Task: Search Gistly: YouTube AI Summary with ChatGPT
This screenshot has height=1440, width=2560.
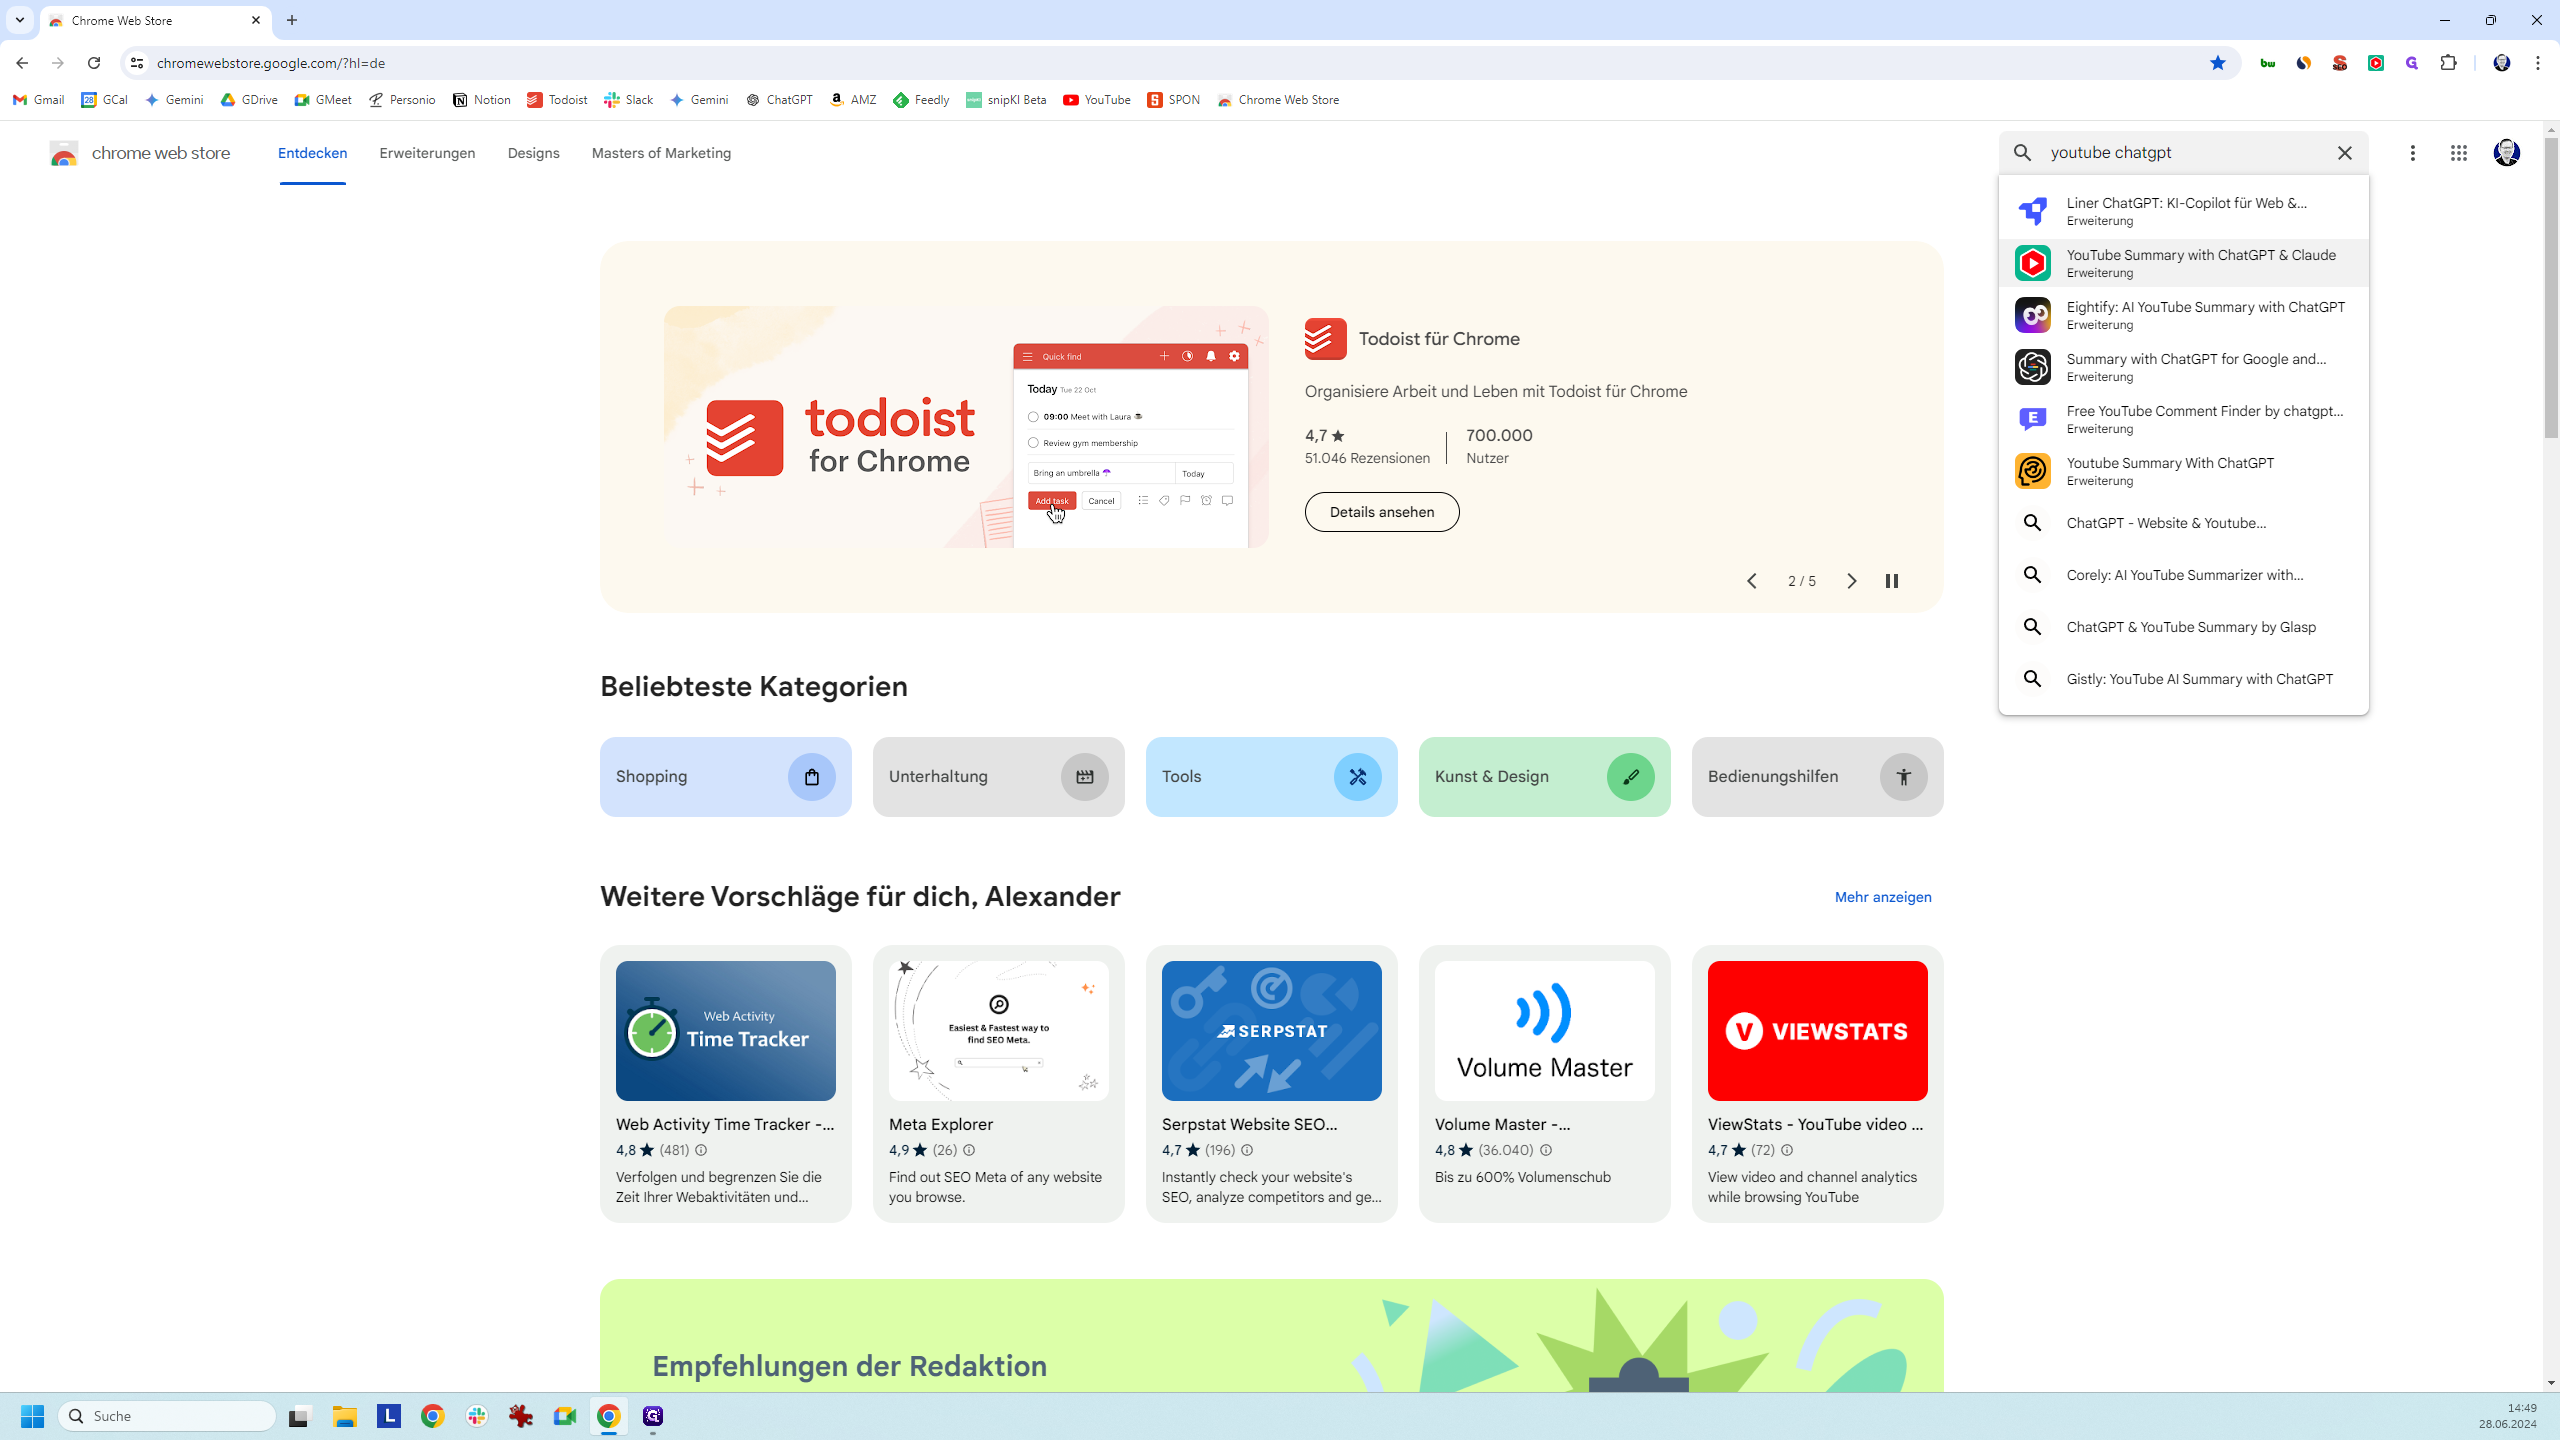Action: (2183, 679)
